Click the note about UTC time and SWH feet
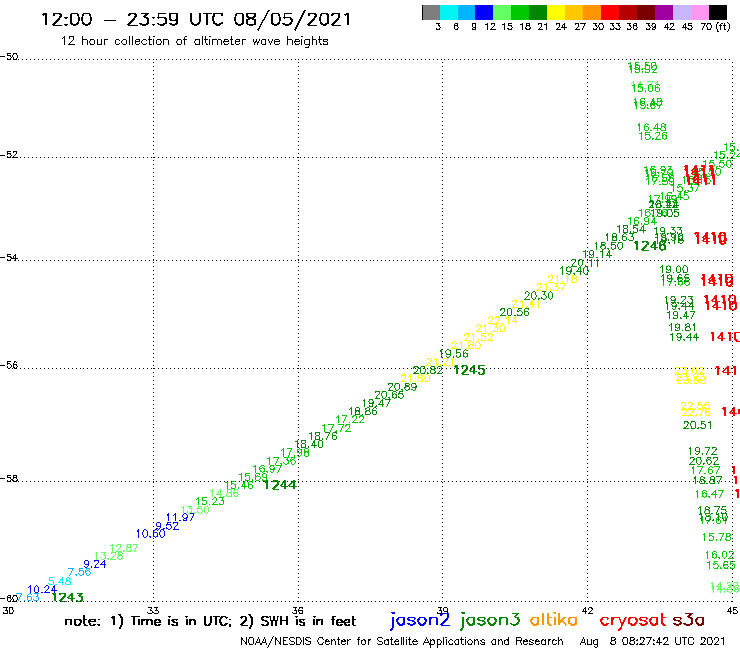The height and width of the screenshot is (650, 740). coord(210,621)
